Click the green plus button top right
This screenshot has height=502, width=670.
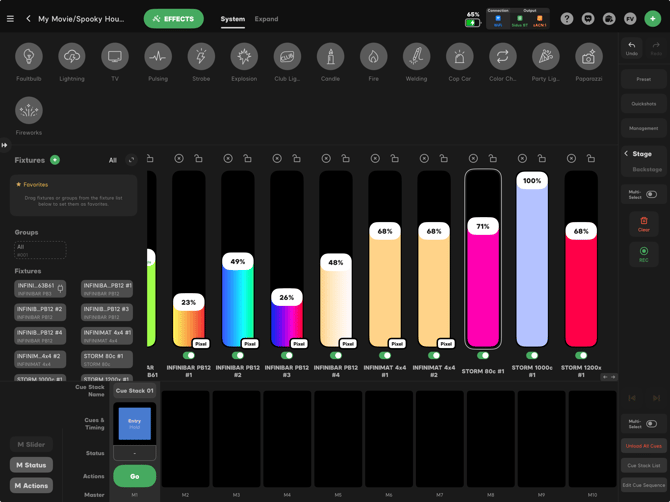click(652, 19)
